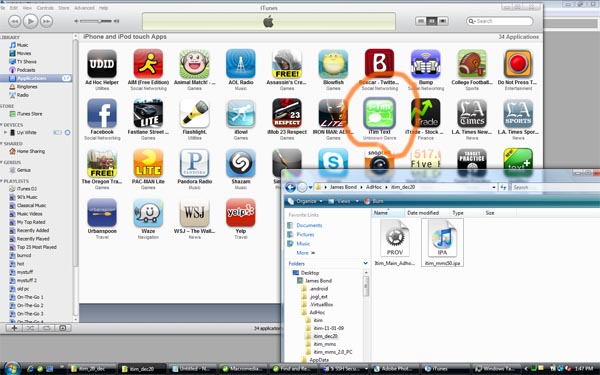This screenshot has height=375, width=600.
Task: Click the Waze app icon
Action: [x=148, y=213]
